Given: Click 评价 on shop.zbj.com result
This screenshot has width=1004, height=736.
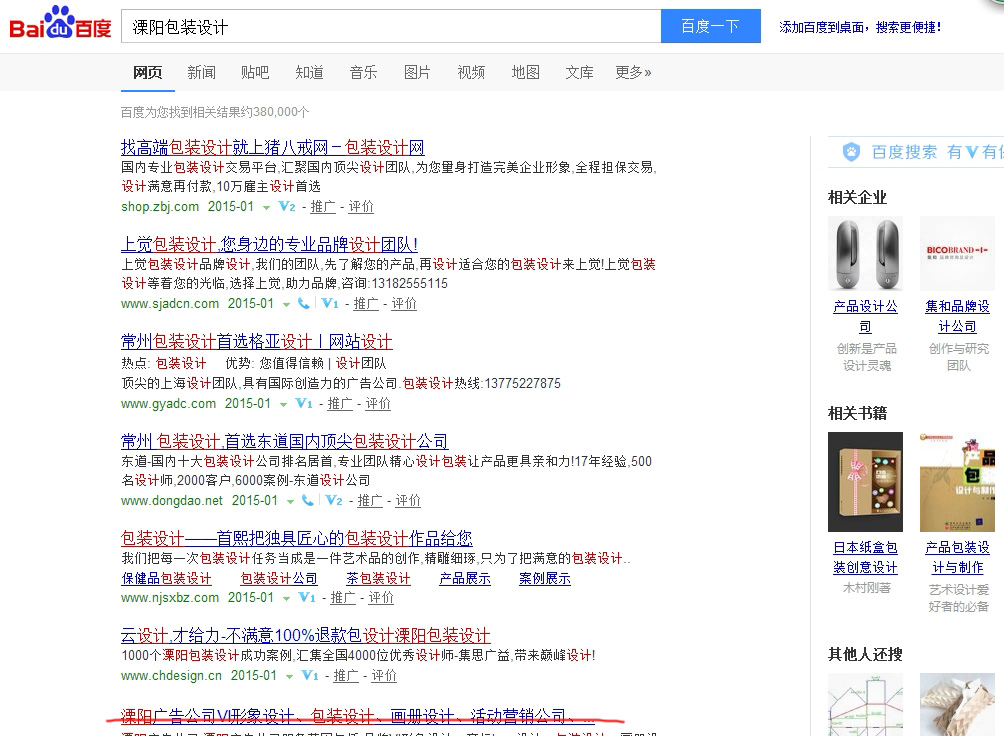Looking at the screenshot, I should [360, 207].
